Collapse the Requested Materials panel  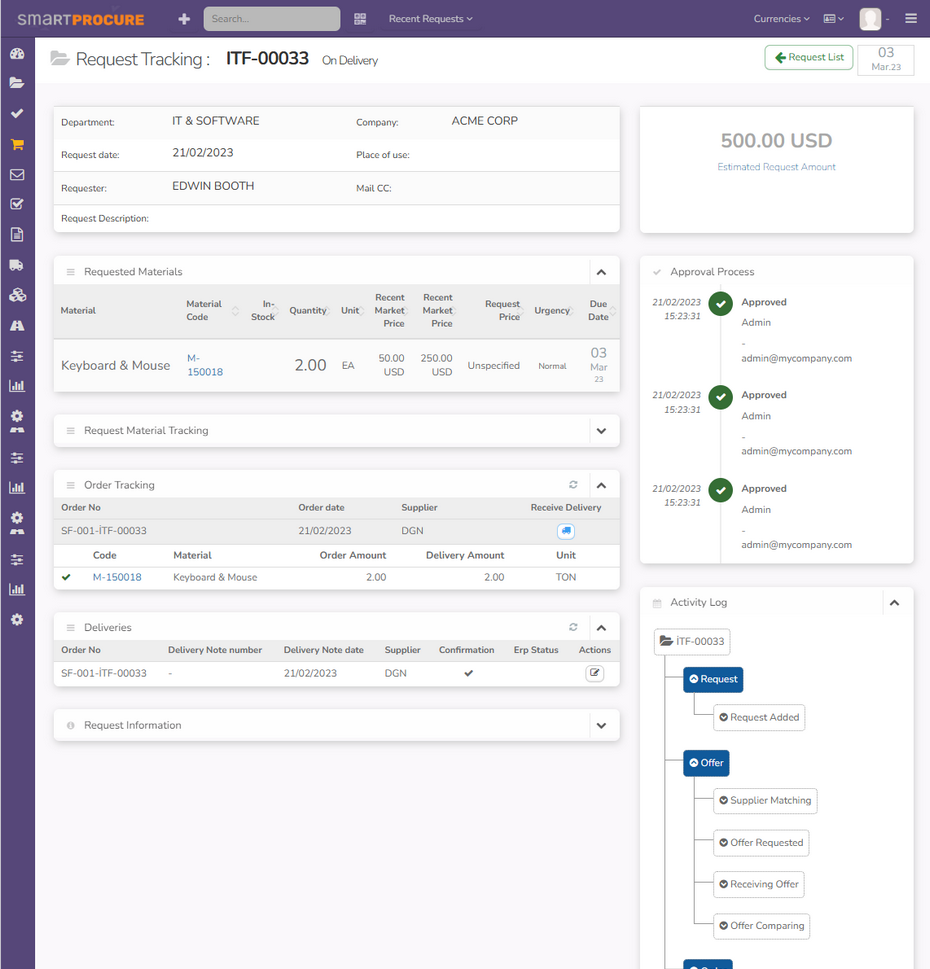tap(601, 272)
